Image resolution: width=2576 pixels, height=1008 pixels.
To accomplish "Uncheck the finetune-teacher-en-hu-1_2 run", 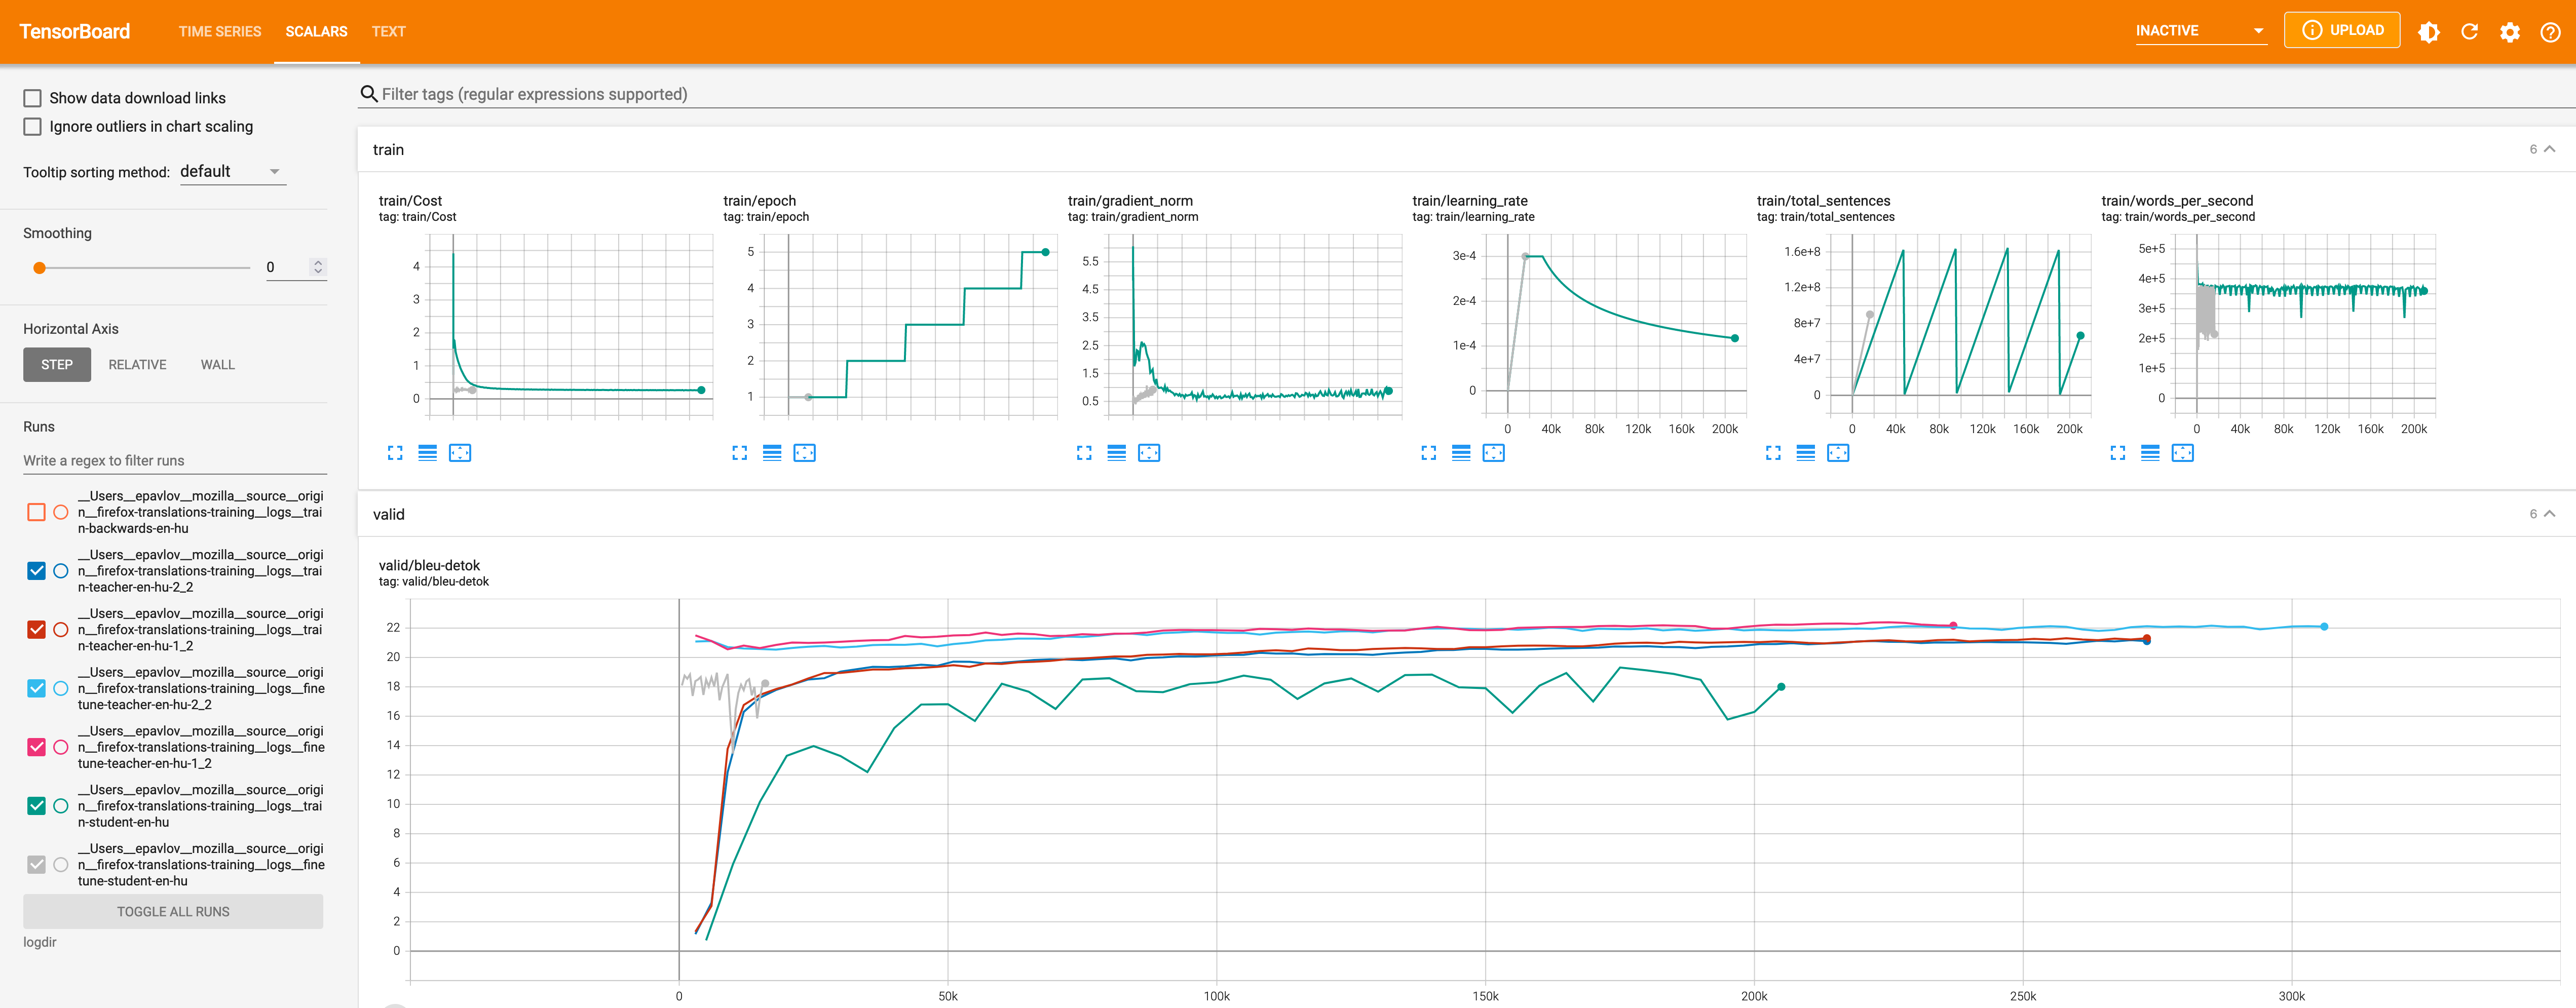I will [x=37, y=747].
